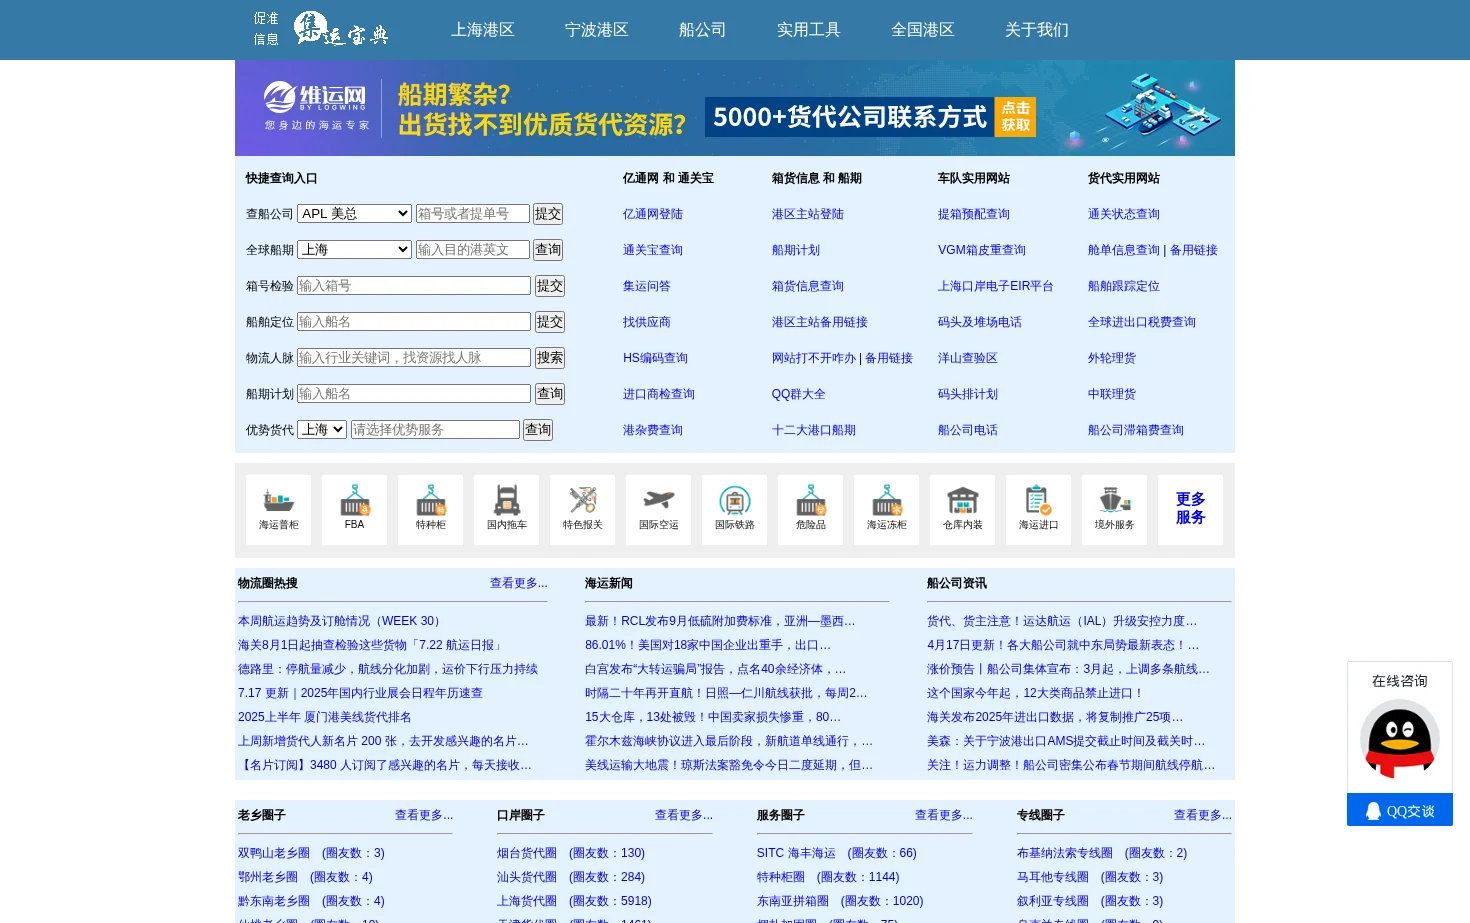
Task: Select the 特色报关 service icon
Action: 582,510
